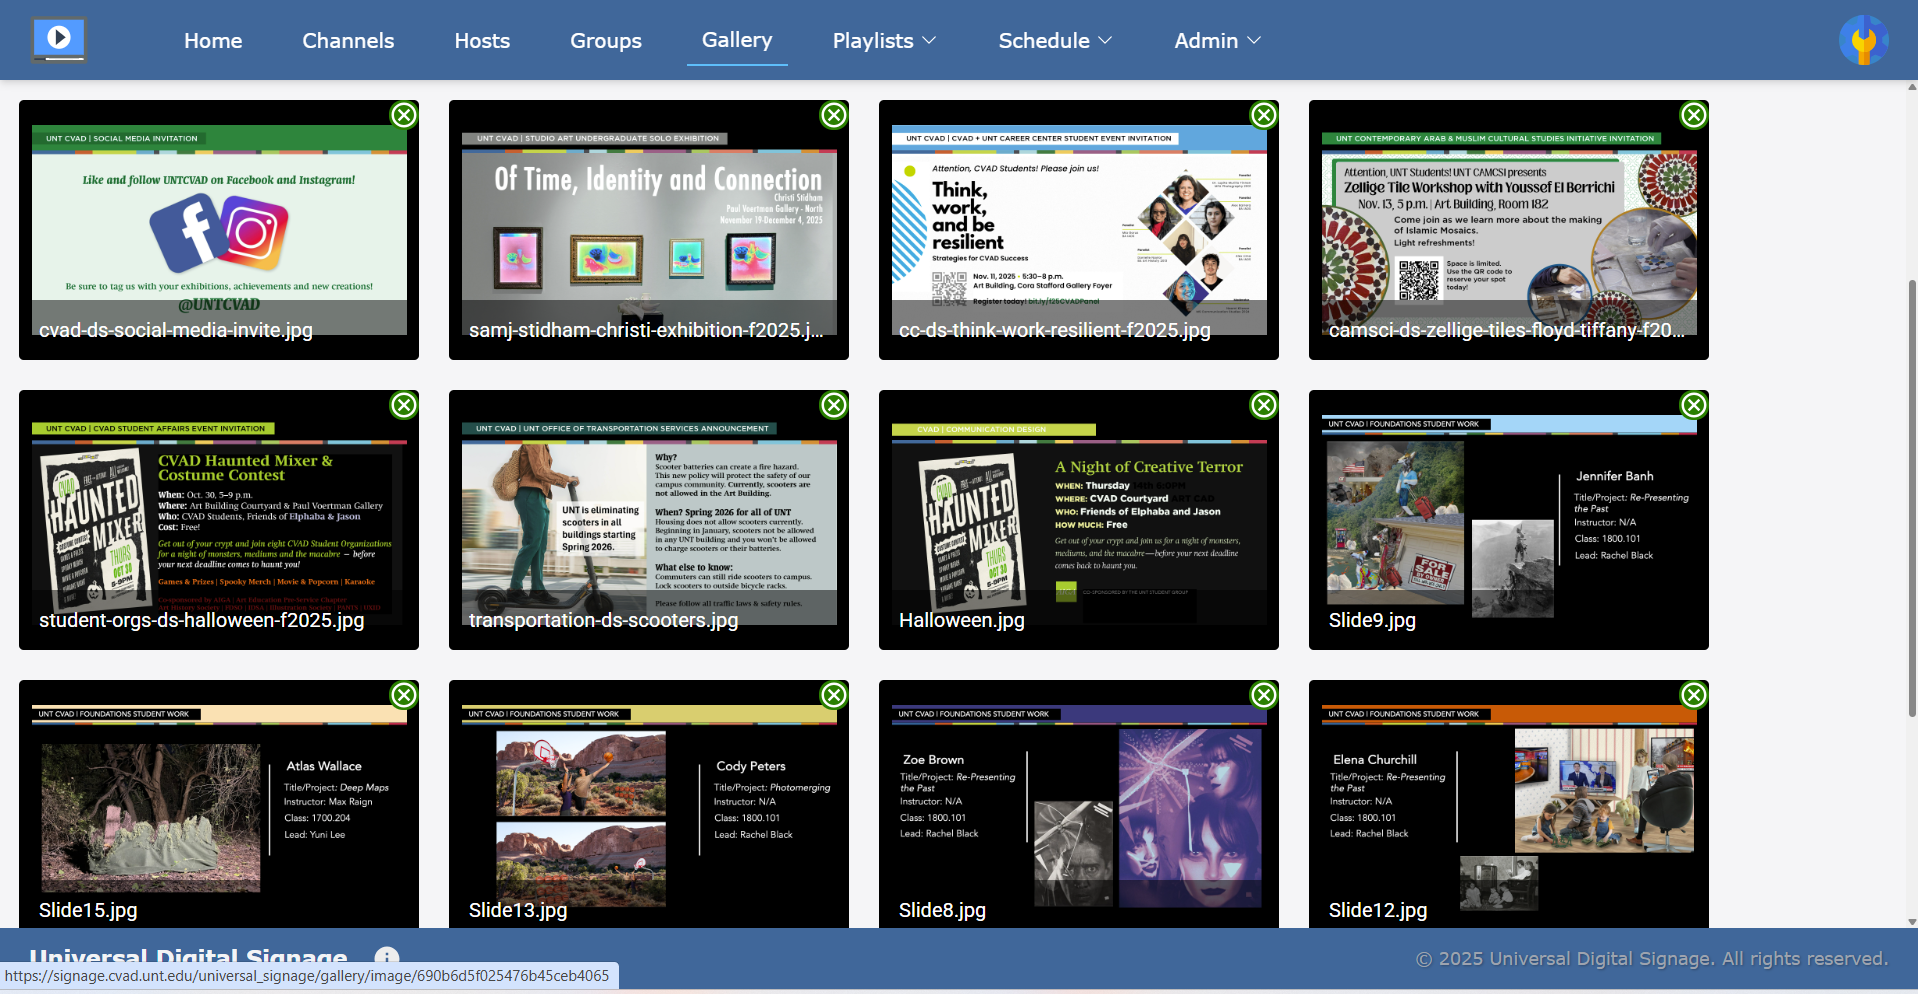Click X icon on cc-ds-think-work-resilient image
The width and height of the screenshot is (1918, 994).
click(x=1264, y=115)
